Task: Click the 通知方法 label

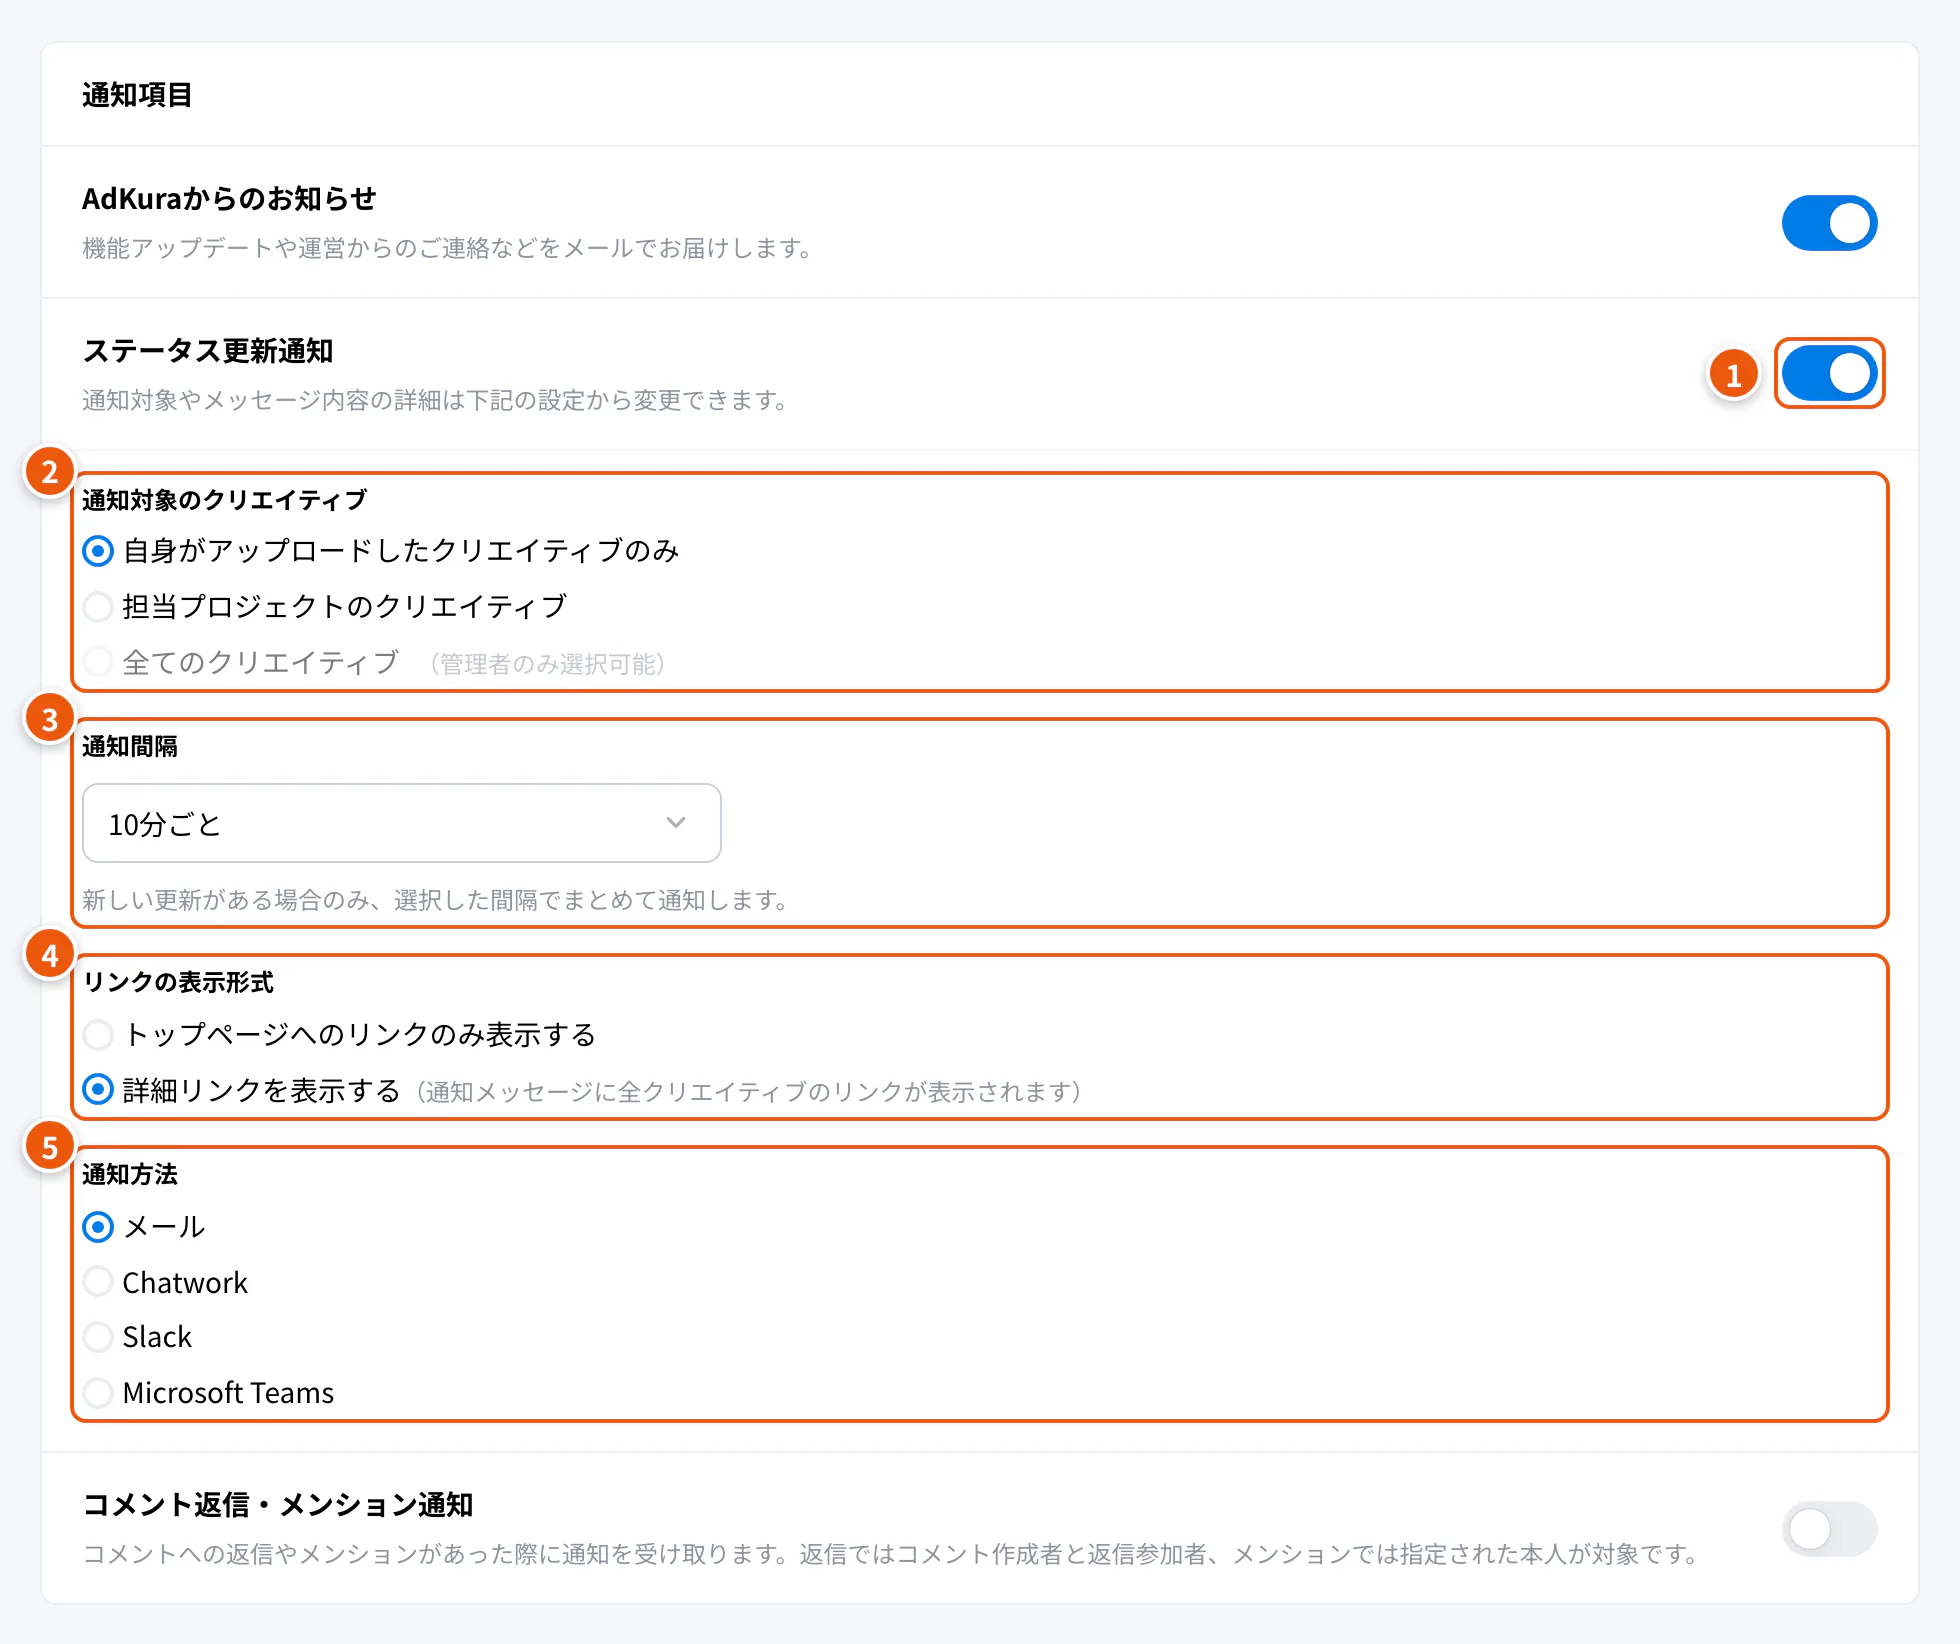Action: click(x=130, y=1175)
